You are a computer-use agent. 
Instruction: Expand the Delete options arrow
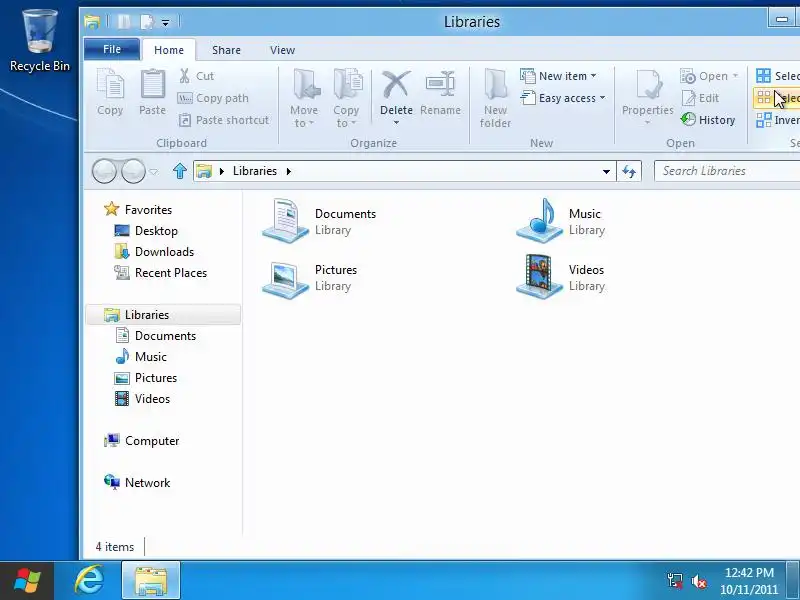pos(396,123)
